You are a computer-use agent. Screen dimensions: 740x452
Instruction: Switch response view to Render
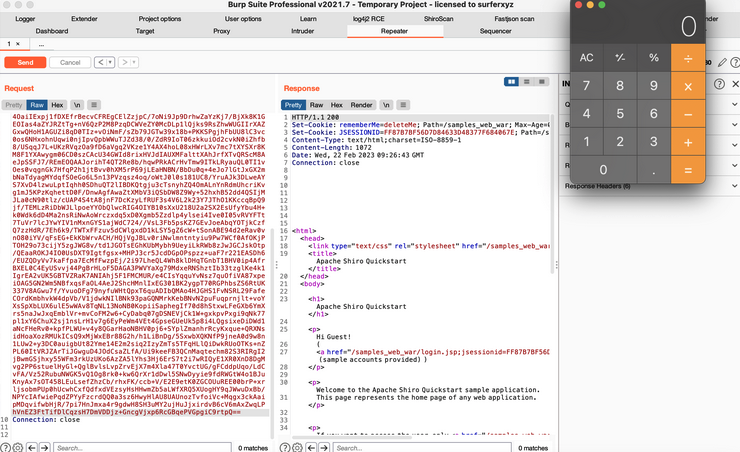(362, 105)
